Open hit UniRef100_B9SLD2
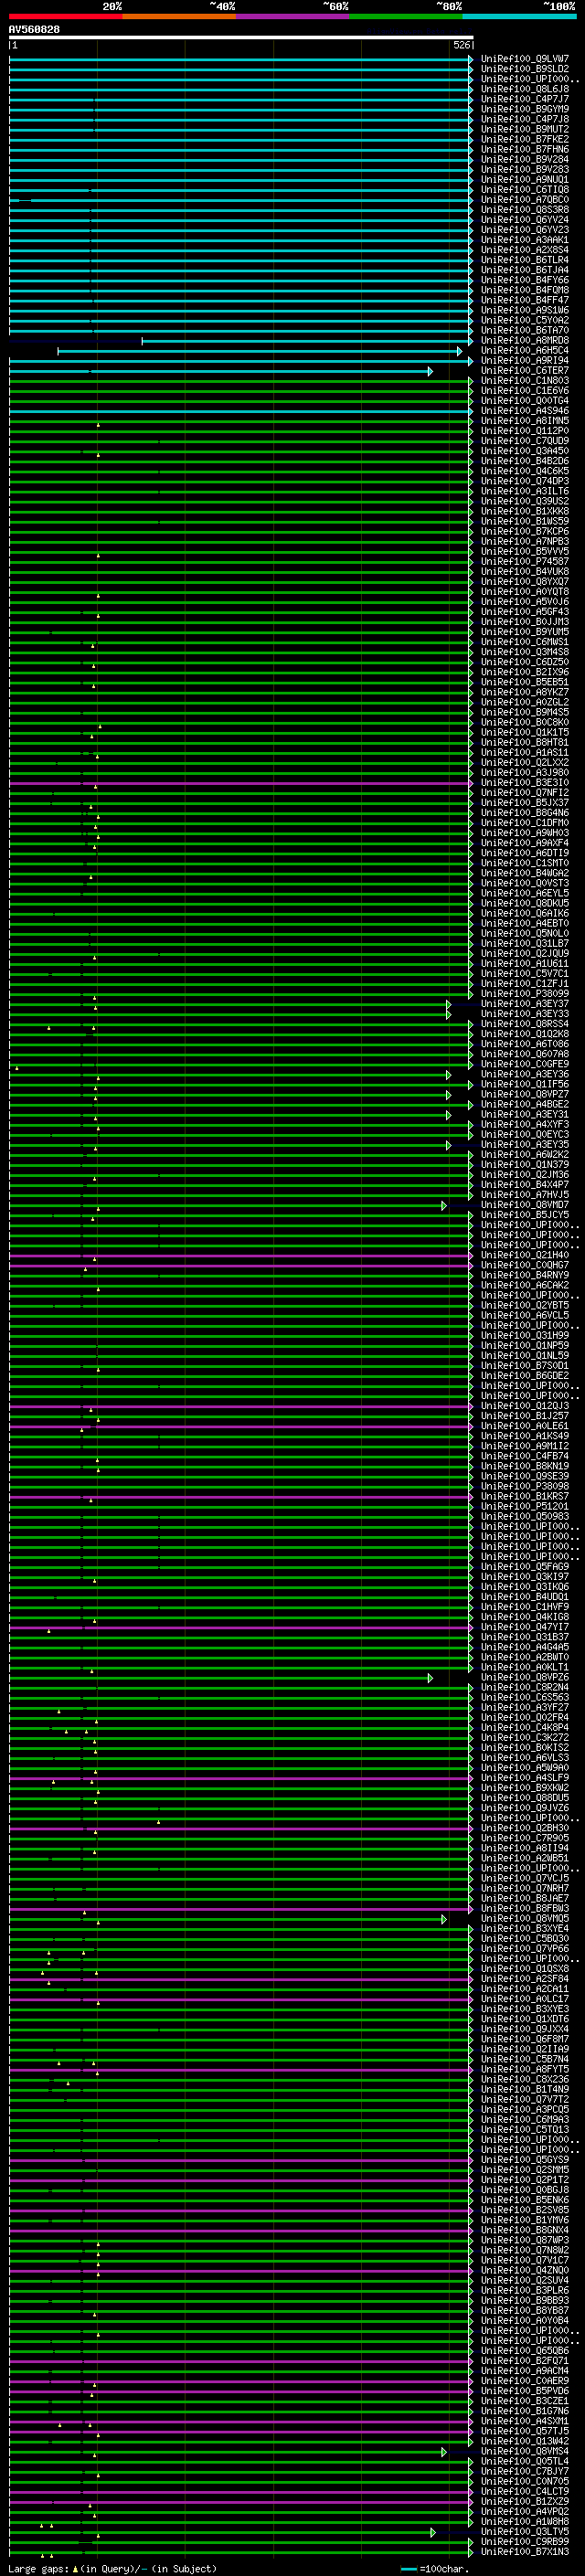 tap(524, 69)
